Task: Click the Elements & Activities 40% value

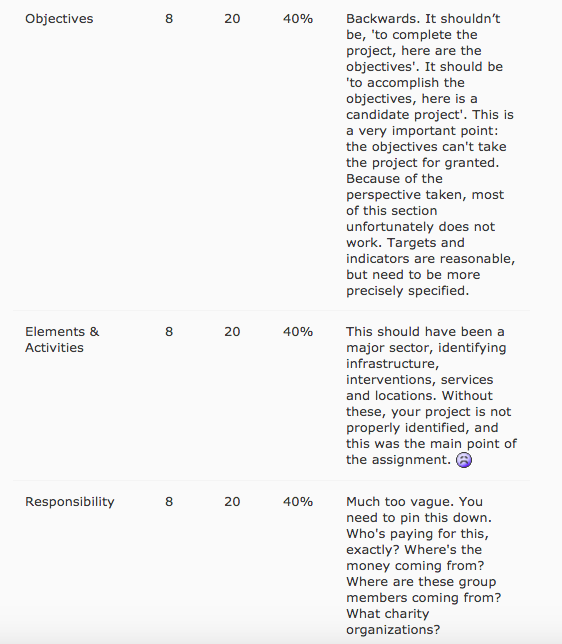Action: (x=298, y=332)
